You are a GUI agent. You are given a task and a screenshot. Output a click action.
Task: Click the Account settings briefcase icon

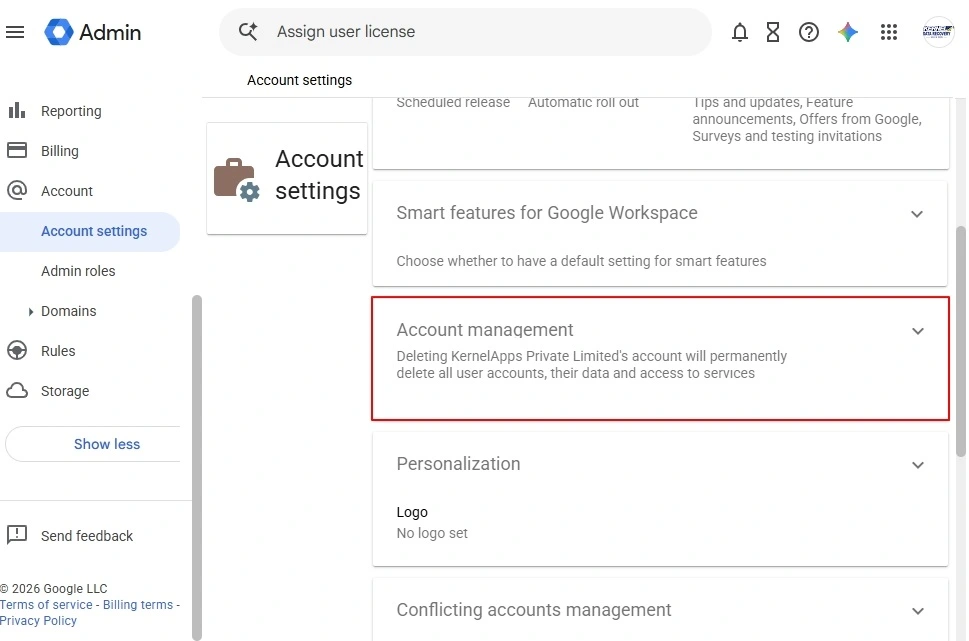(x=237, y=180)
